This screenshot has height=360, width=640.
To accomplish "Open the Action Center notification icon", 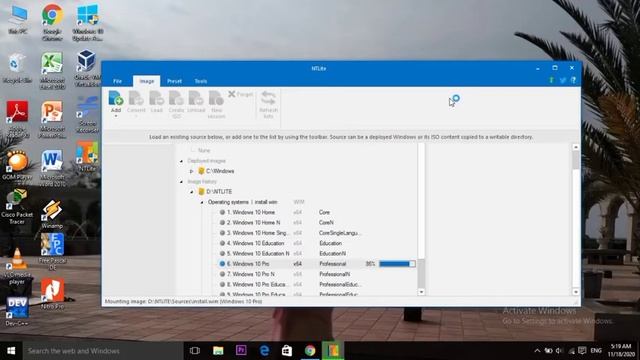I will coord(582,351).
